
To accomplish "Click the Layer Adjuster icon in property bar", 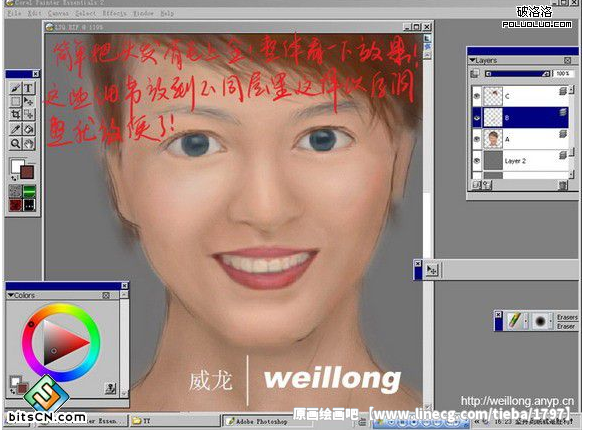I will tap(432, 270).
